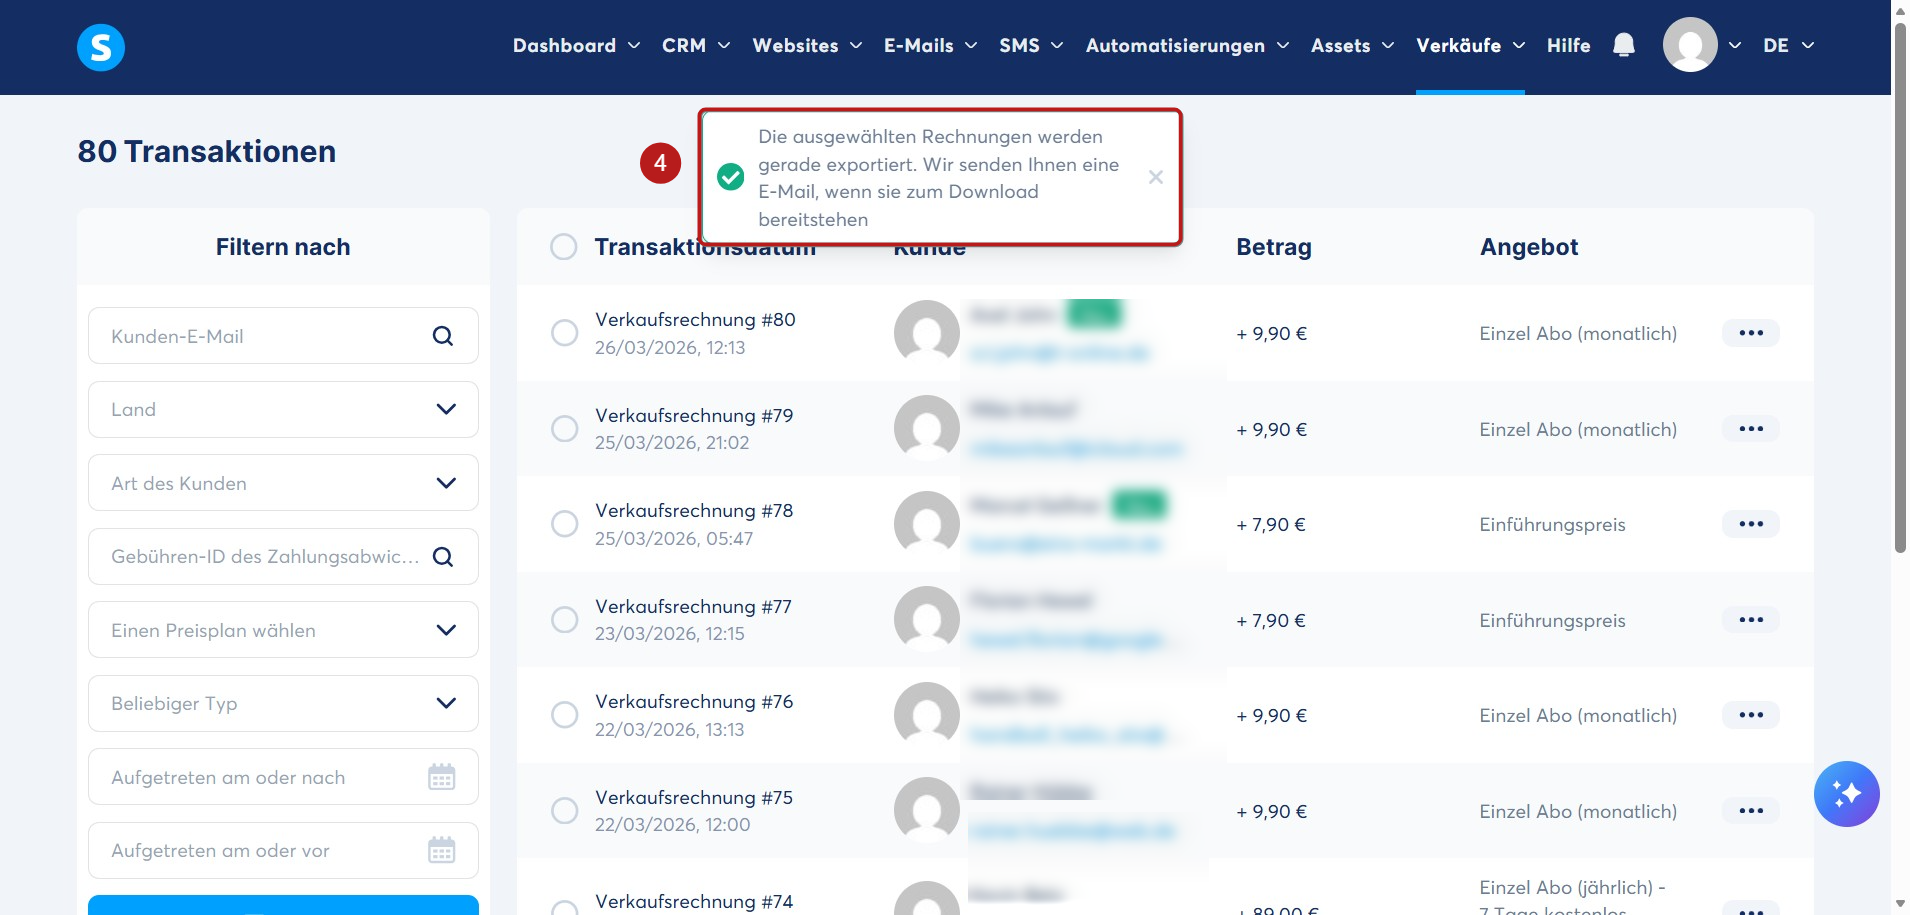Open Verkaufsrechnung #79 invoice link

coord(694,415)
